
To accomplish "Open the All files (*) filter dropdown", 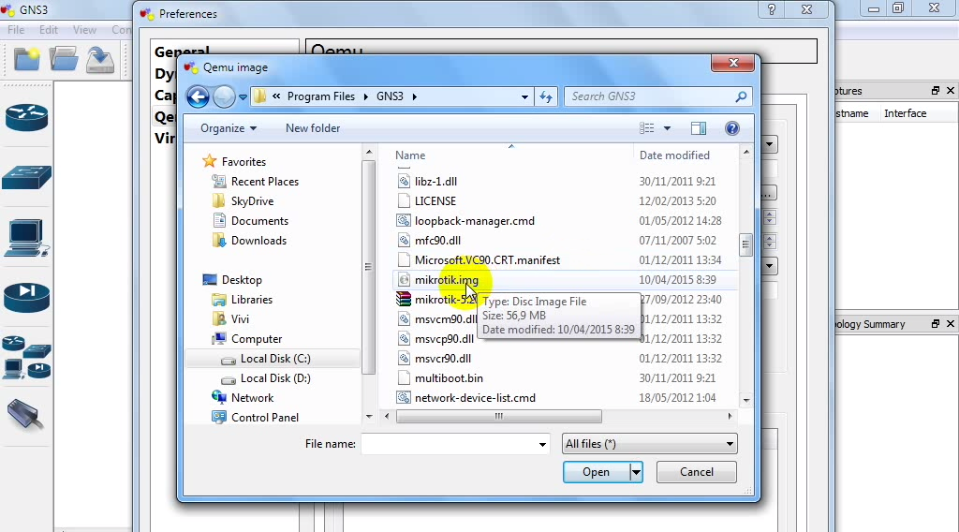I will (649, 444).
